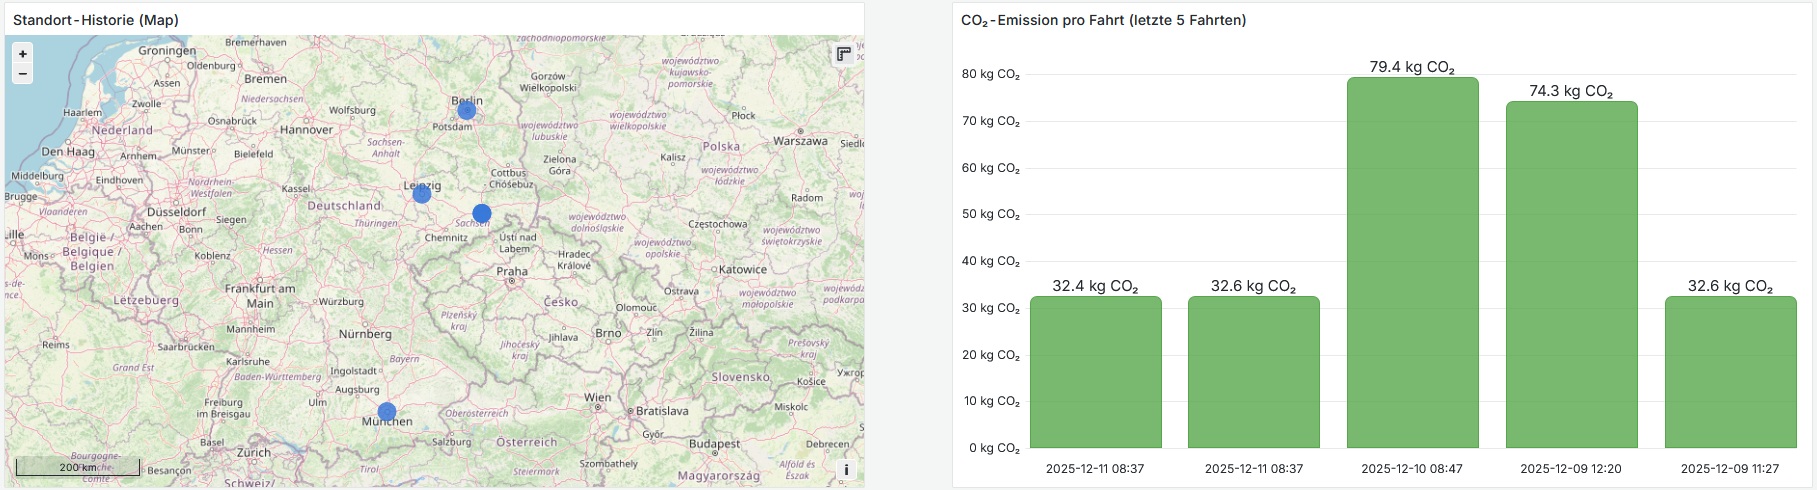The height and width of the screenshot is (490, 1817).
Task: Click the 200 km map scale bar
Action: click(x=77, y=468)
